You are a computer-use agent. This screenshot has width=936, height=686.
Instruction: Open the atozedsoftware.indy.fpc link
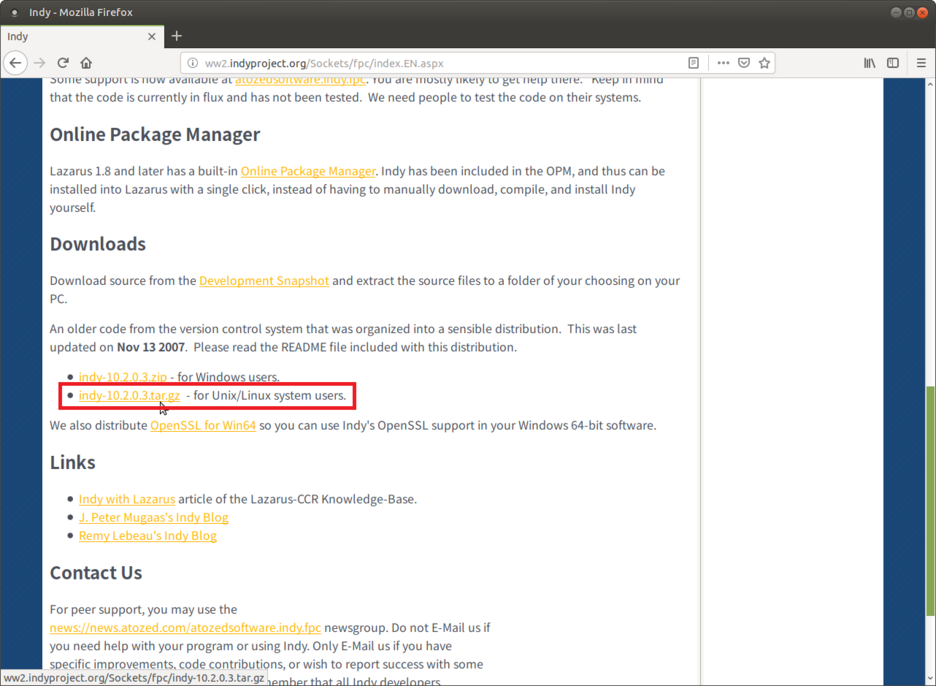[300, 81]
